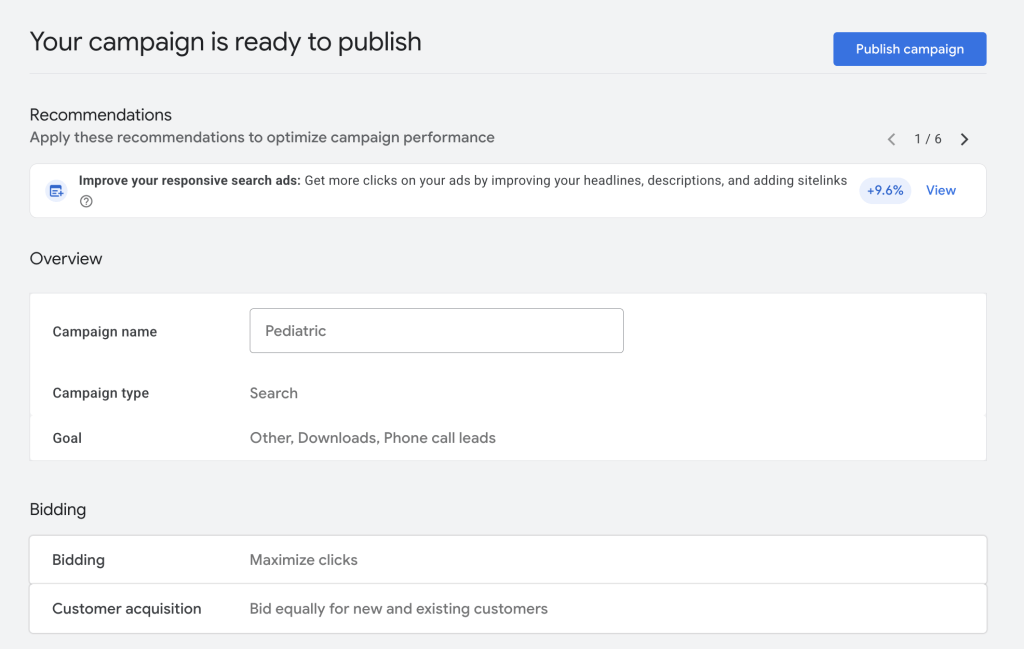
Task: Open the help question mark icon
Action: (86, 201)
